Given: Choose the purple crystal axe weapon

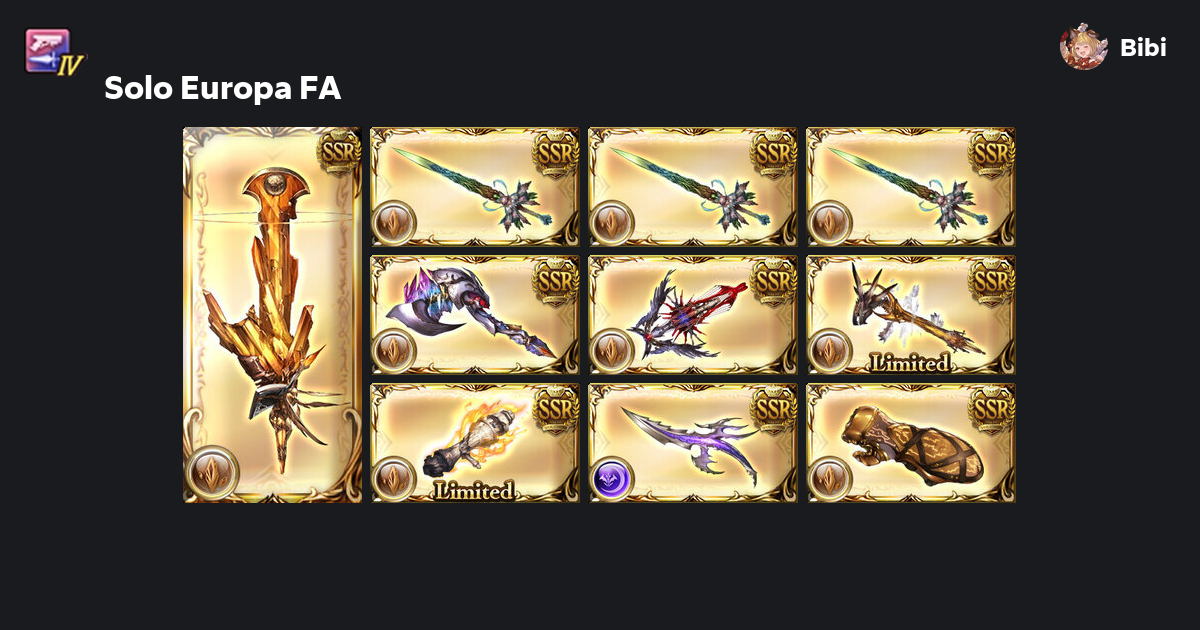Looking at the screenshot, I should click(x=475, y=315).
